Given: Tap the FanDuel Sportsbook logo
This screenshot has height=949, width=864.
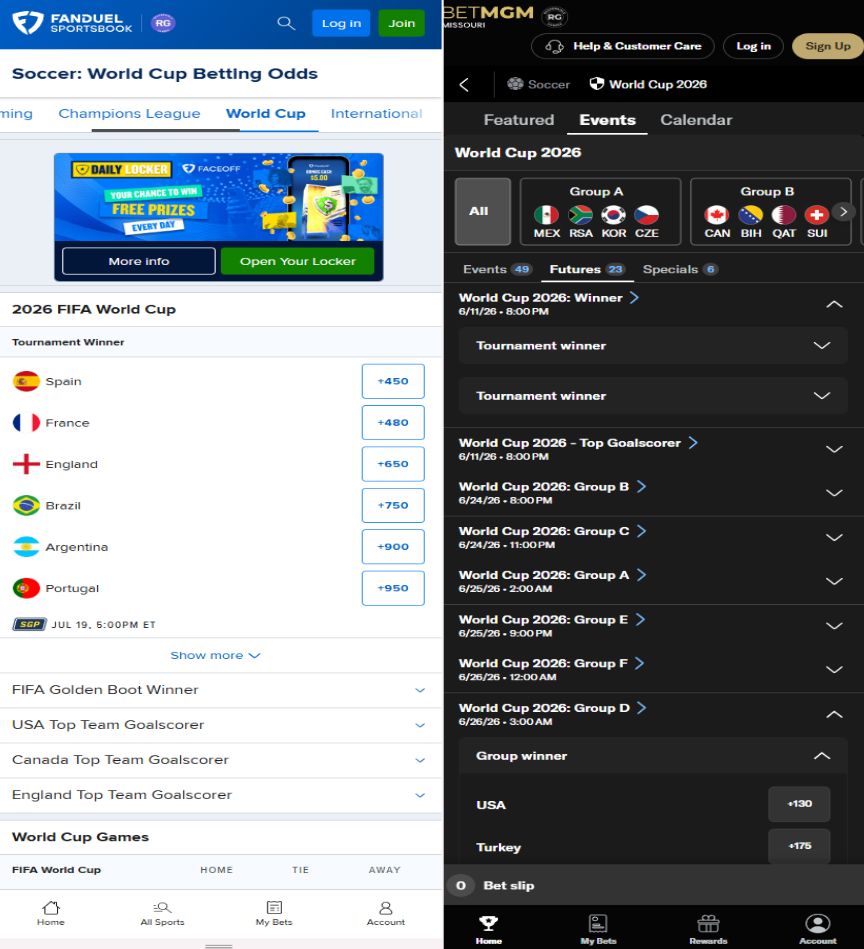Looking at the screenshot, I should point(72,23).
